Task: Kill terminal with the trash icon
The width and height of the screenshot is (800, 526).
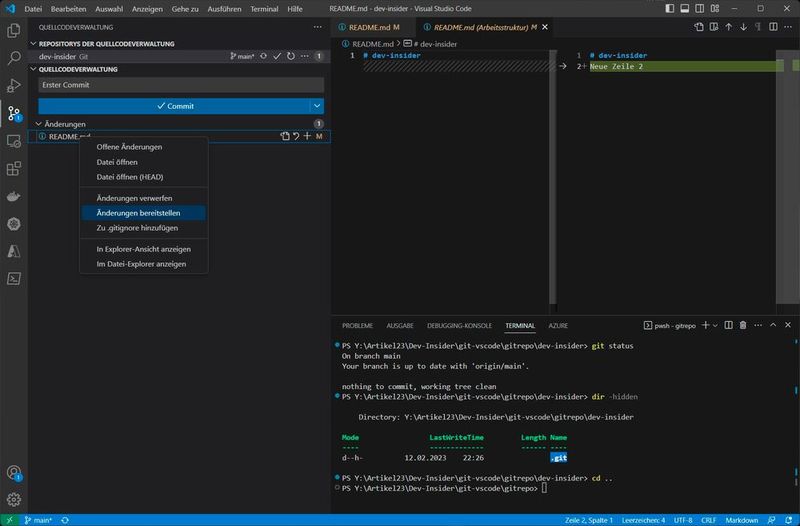Action: pyautogui.click(x=743, y=325)
